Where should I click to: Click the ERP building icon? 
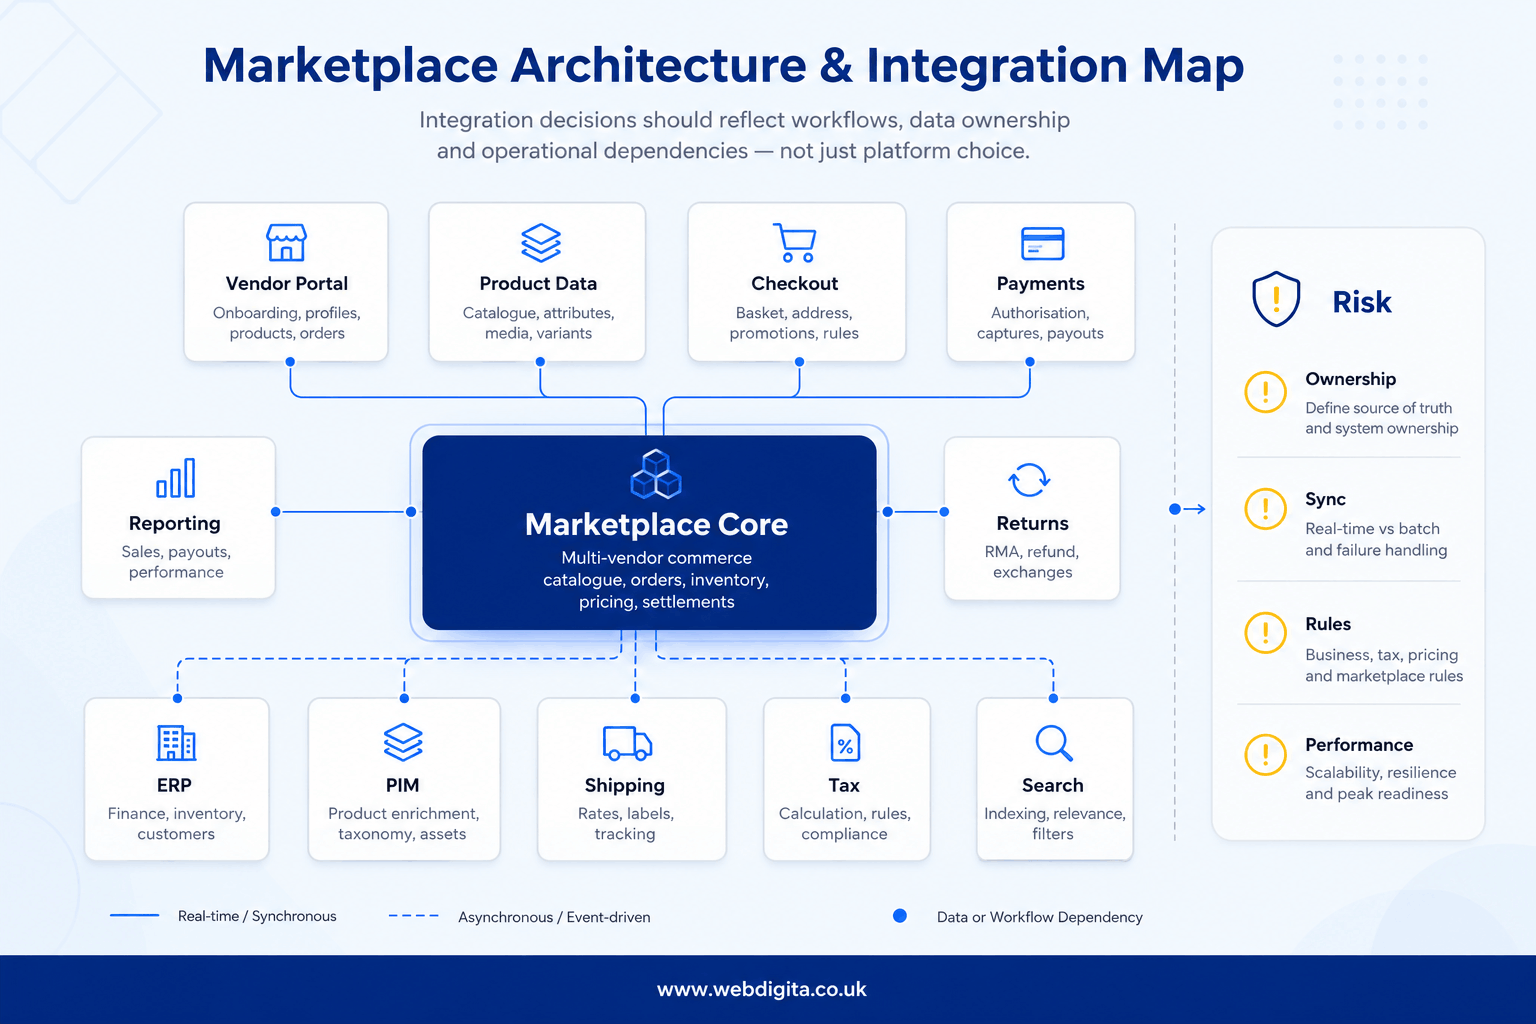point(176,743)
